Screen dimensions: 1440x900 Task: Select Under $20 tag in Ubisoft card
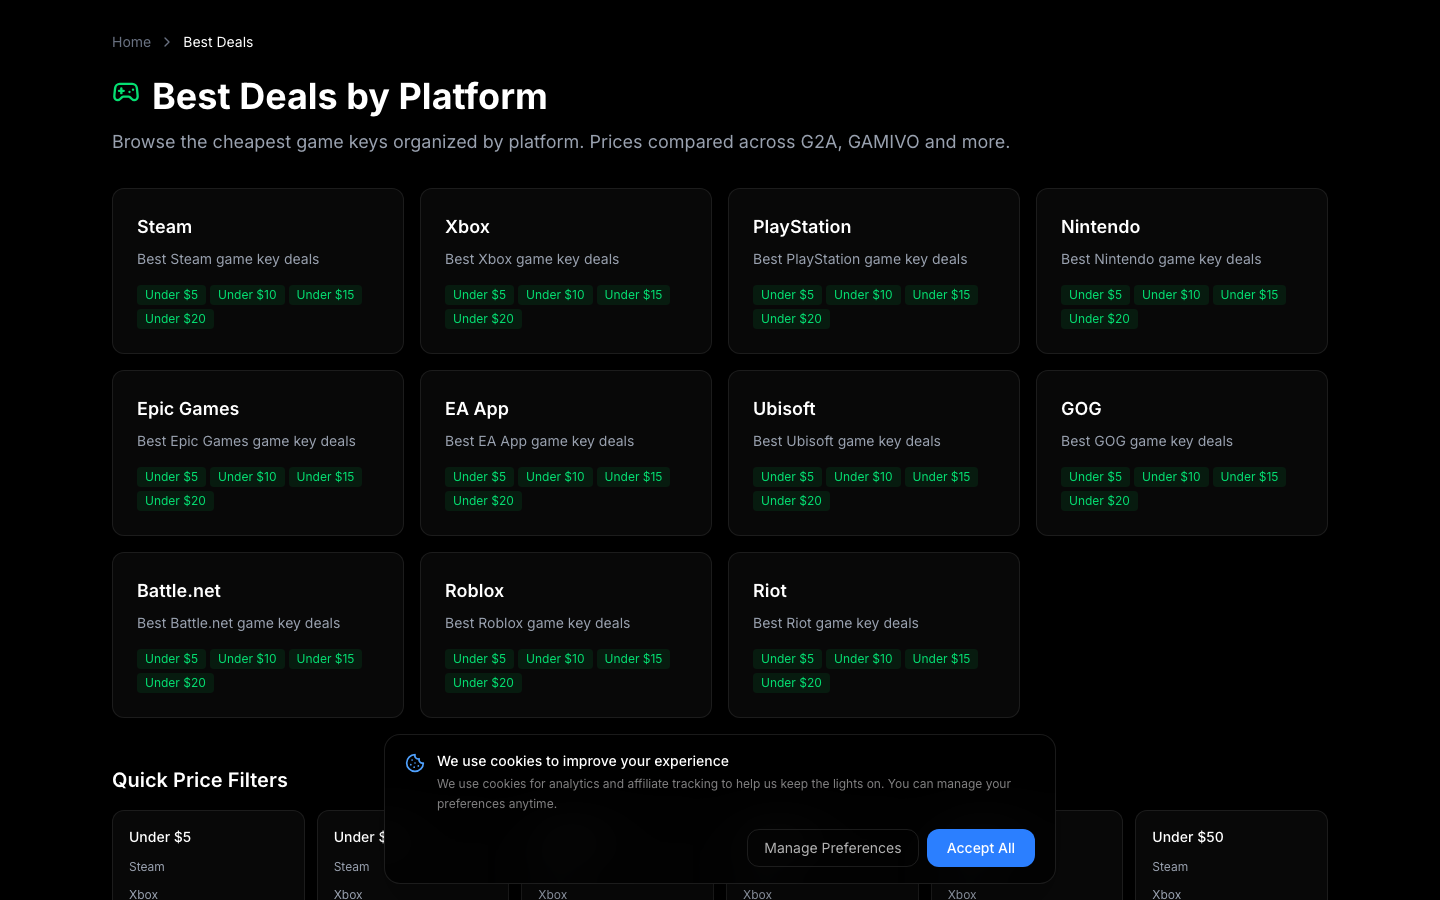coord(791,501)
